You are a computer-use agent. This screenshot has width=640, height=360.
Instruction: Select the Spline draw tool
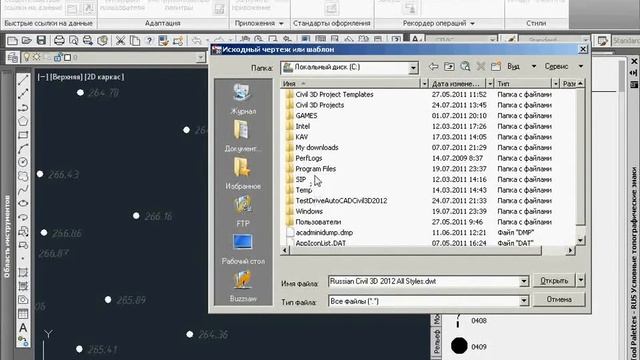click(23, 189)
